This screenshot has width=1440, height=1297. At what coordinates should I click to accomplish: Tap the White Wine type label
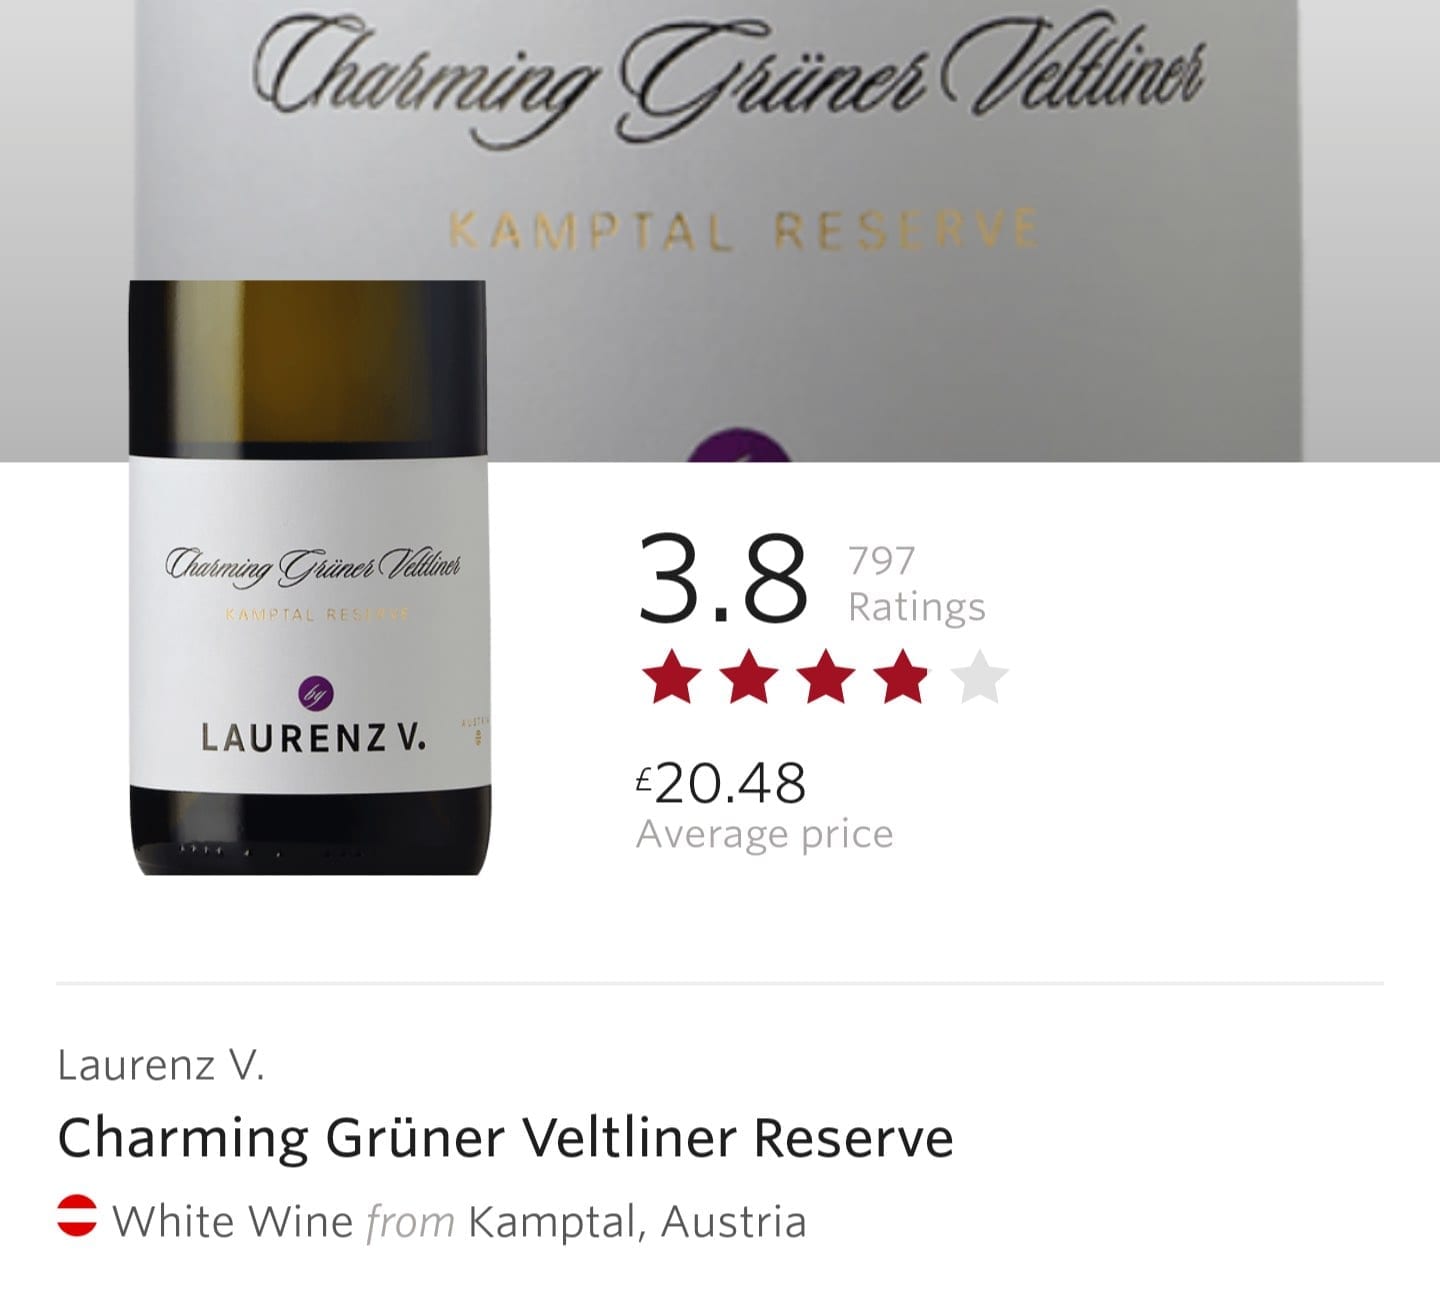pyautogui.click(x=233, y=1222)
